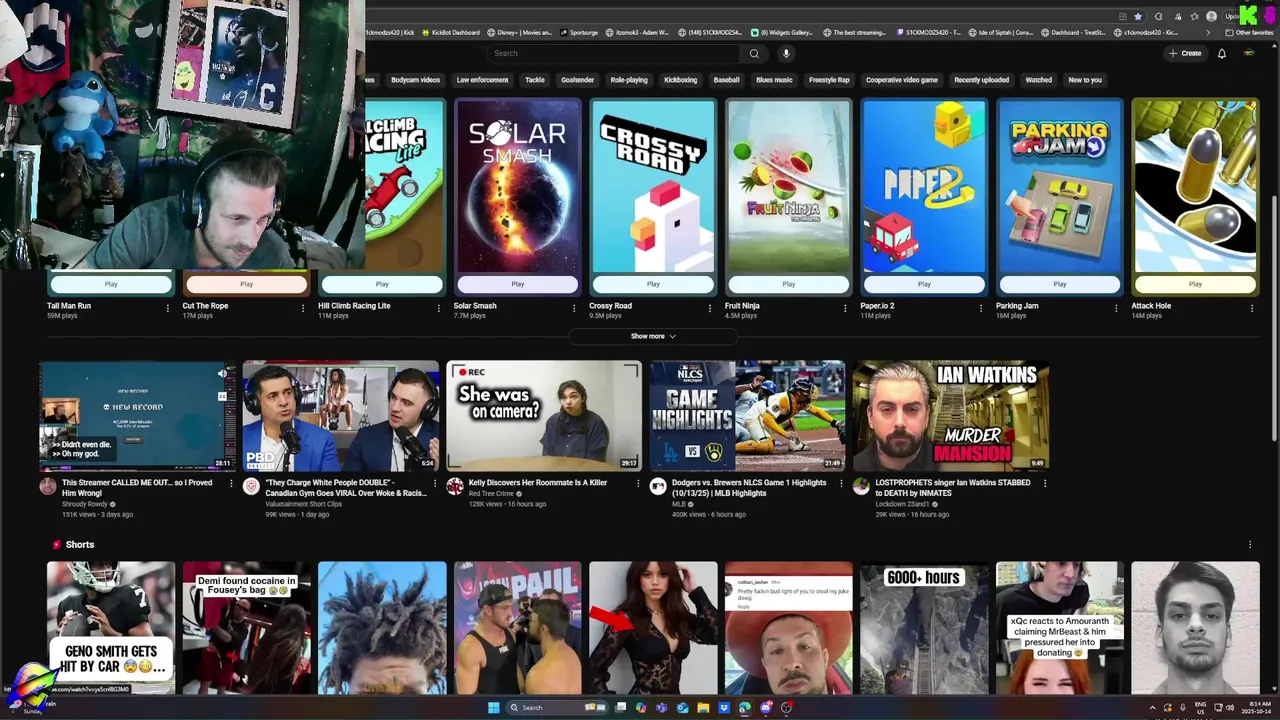Play the Paper.io 2 game
Image resolution: width=1280 pixels, height=720 pixels.
click(924, 284)
